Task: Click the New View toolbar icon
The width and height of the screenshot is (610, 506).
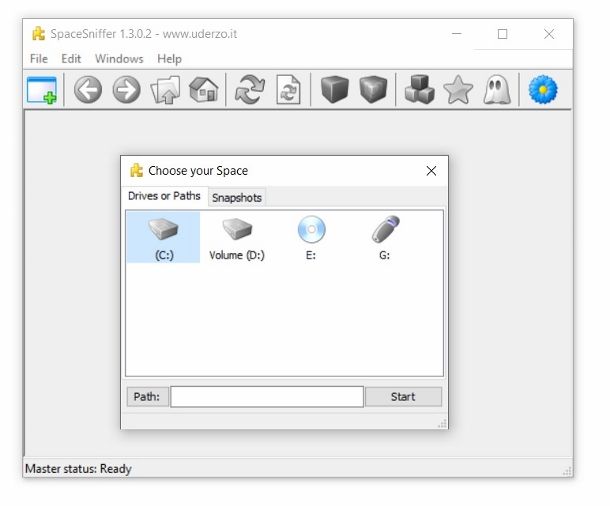Action: coord(42,90)
